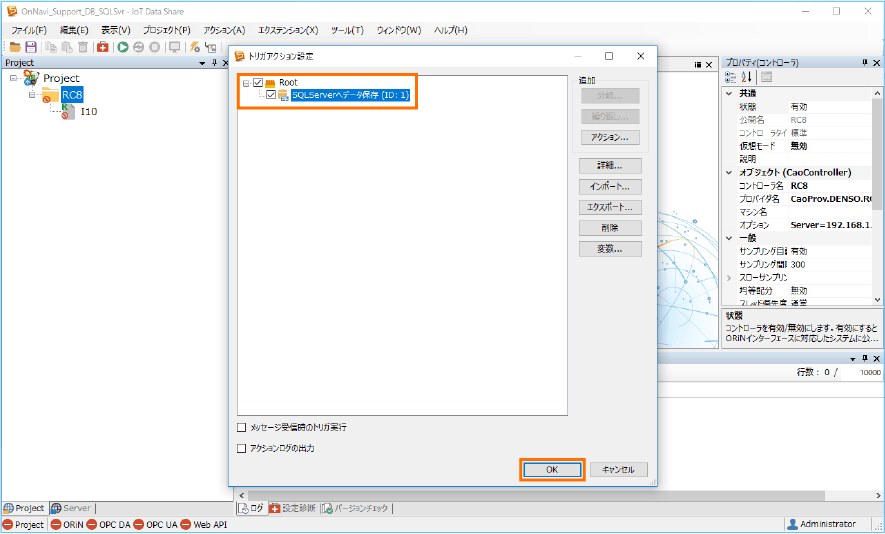Screen dimensions: 885x534
Task: Collapse the 共通 property group
Action: coord(729,93)
